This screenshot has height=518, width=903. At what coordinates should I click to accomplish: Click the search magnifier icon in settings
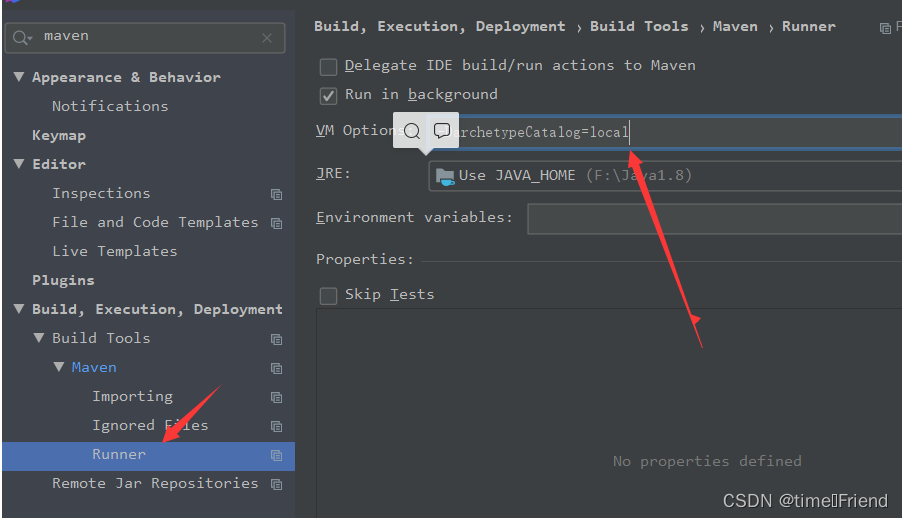tap(23, 38)
